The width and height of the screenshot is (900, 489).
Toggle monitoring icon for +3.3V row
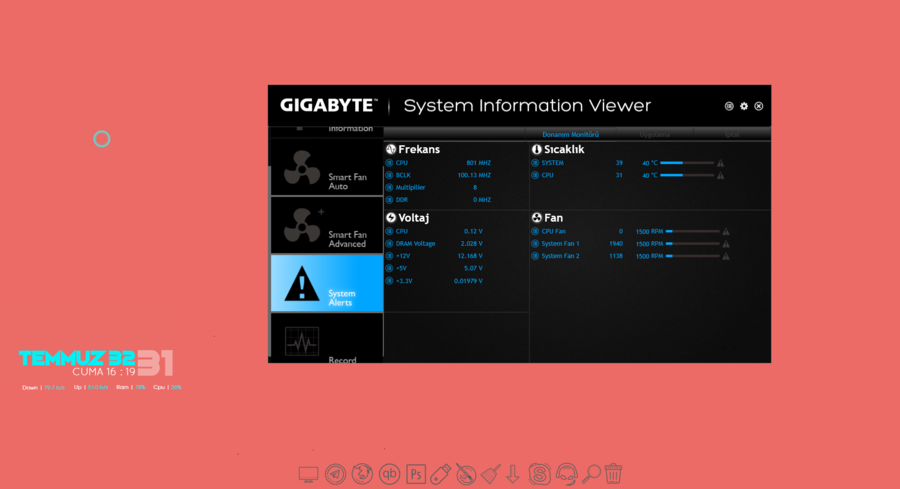[x=389, y=281]
